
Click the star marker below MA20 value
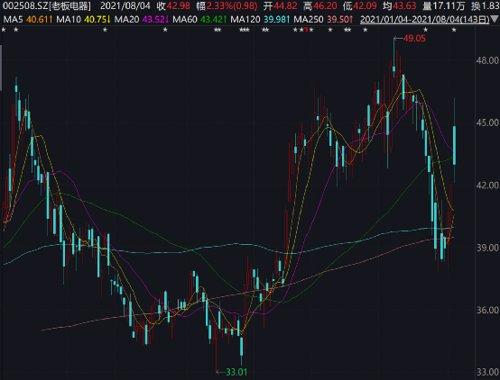coord(165,30)
